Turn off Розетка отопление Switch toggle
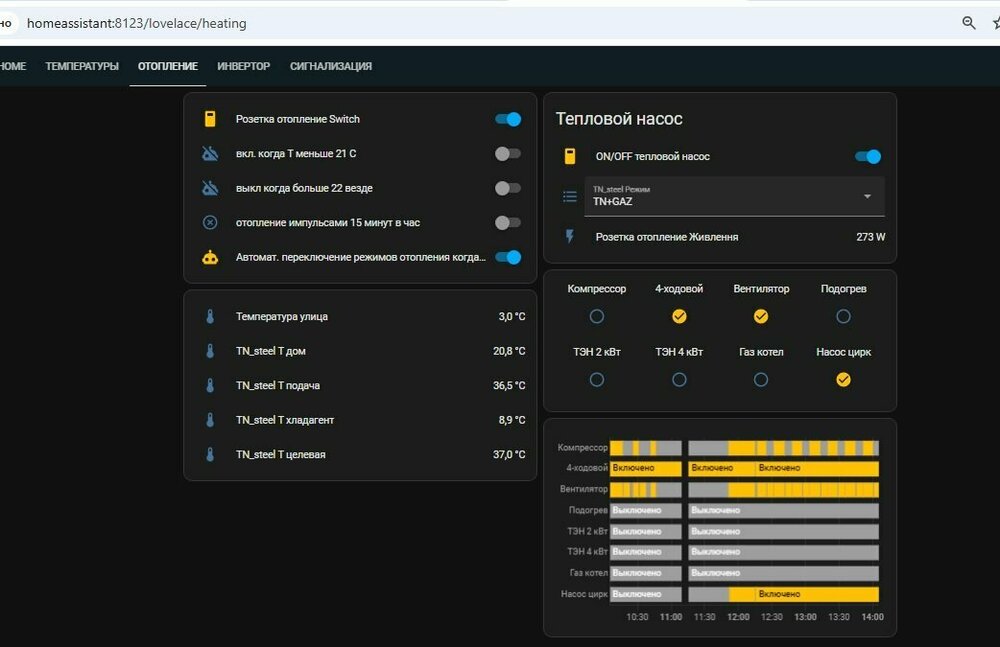The height and width of the screenshot is (647, 1000). tap(508, 119)
